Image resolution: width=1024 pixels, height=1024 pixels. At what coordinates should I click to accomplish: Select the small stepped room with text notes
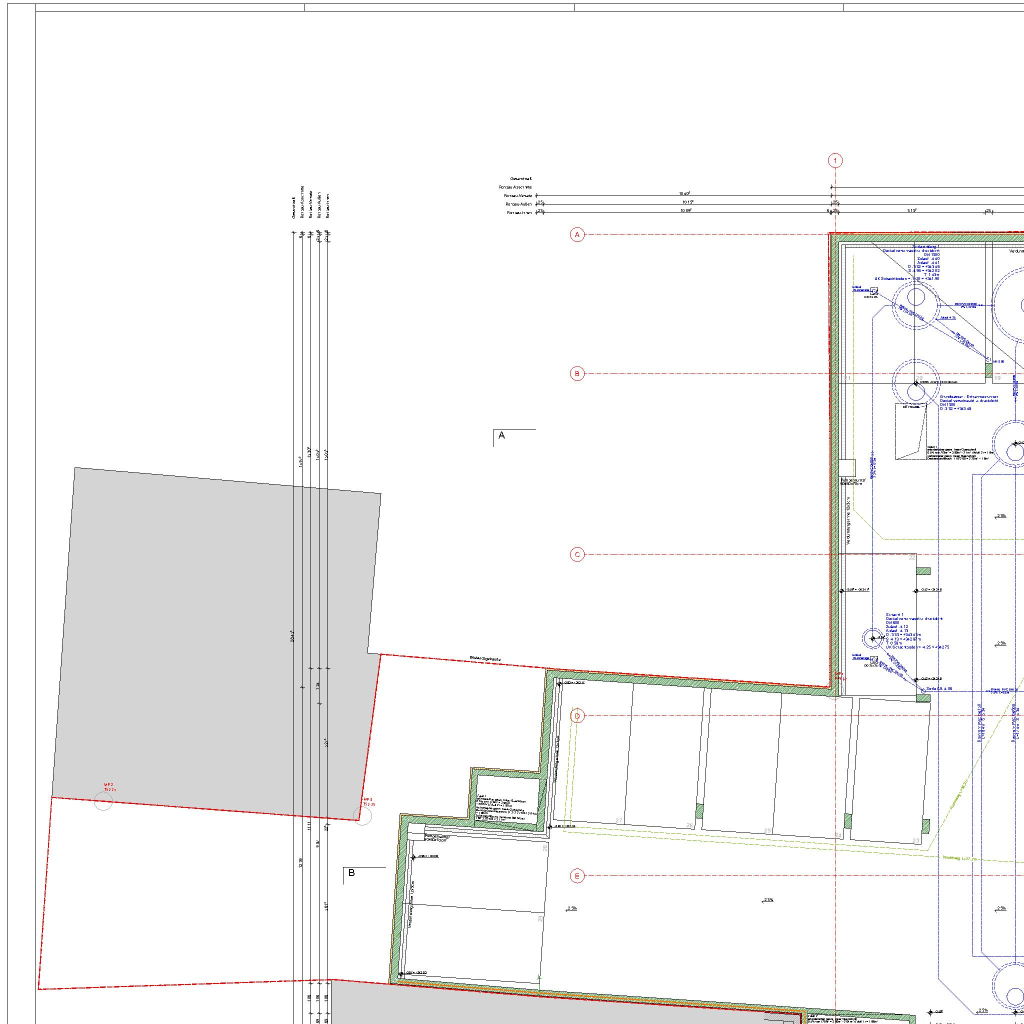click(x=506, y=798)
